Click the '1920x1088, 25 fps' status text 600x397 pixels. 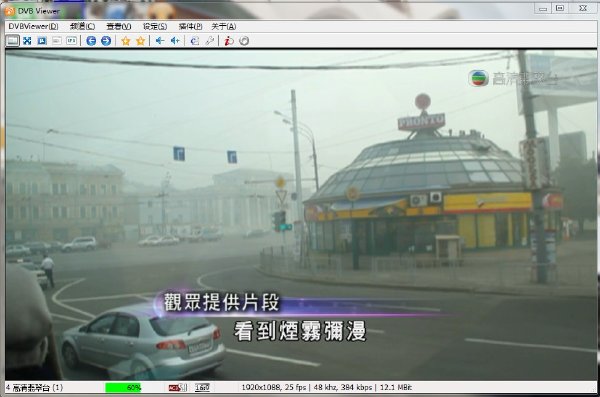[274, 387]
